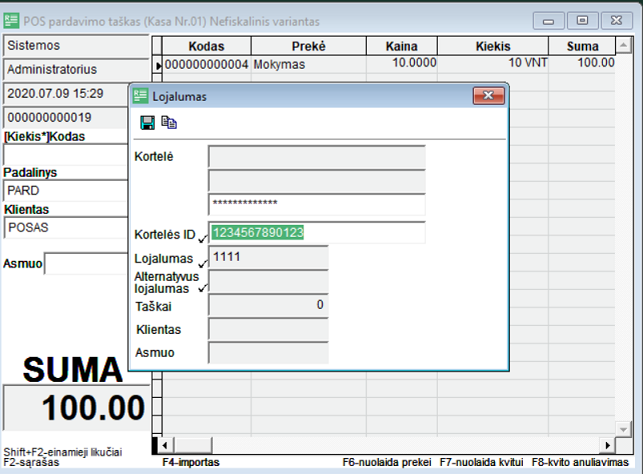Click the checkmark next to Lojalumas label
The image size is (643, 474).
[x=203, y=263]
